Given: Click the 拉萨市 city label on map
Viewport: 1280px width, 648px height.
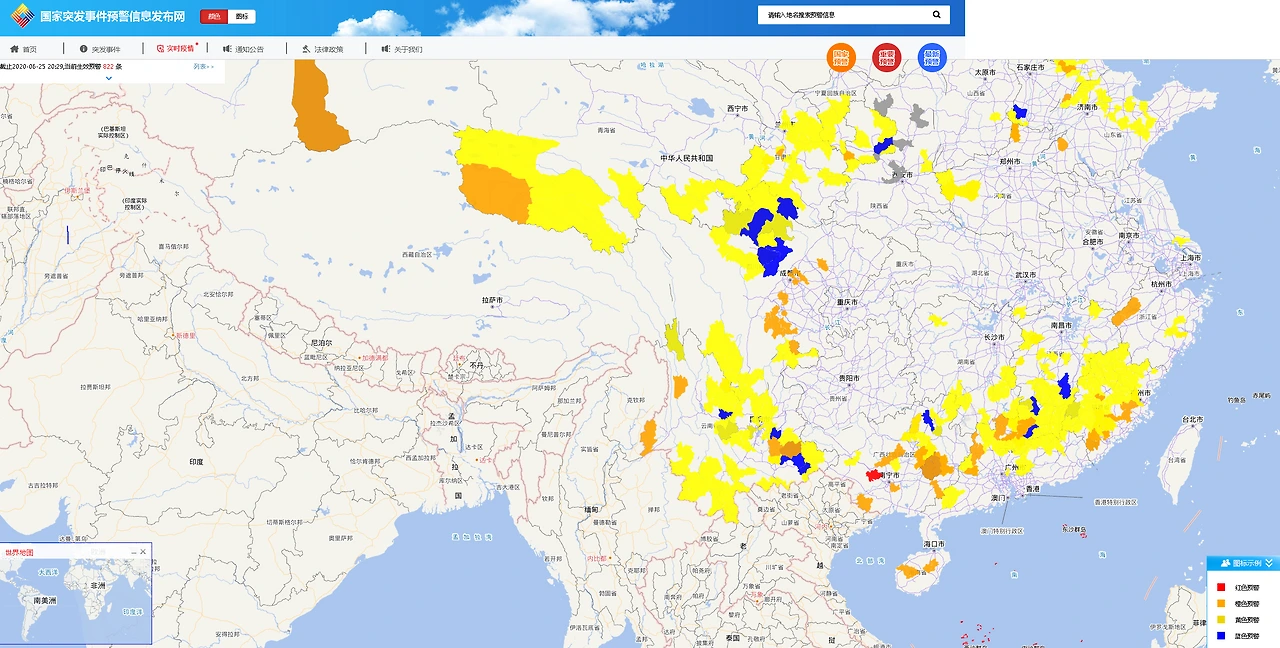Looking at the screenshot, I should (x=491, y=299).
